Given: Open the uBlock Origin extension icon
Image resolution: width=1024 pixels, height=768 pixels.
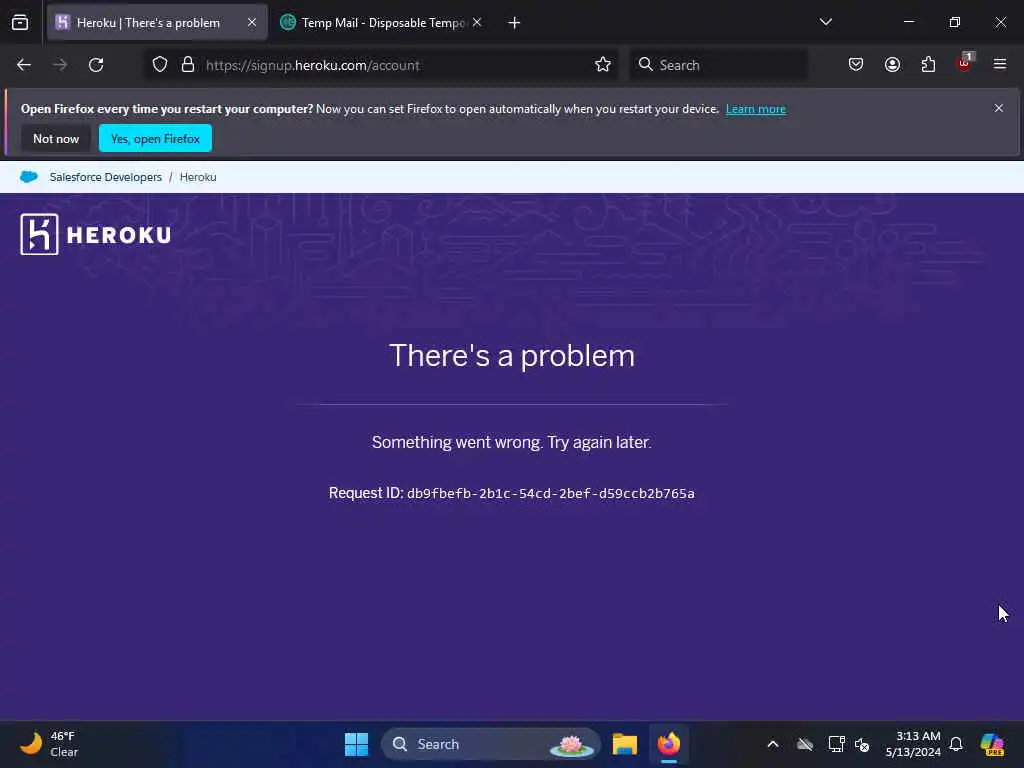Looking at the screenshot, I should click(x=965, y=63).
